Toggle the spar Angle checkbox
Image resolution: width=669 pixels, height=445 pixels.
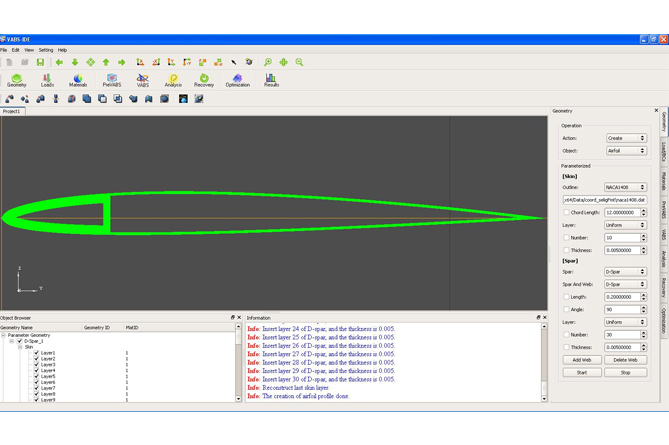coord(566,310)
